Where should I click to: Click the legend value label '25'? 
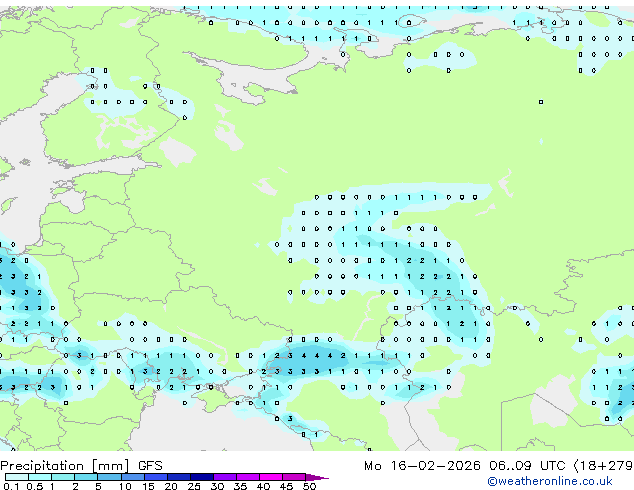click(x=194, y=486)
